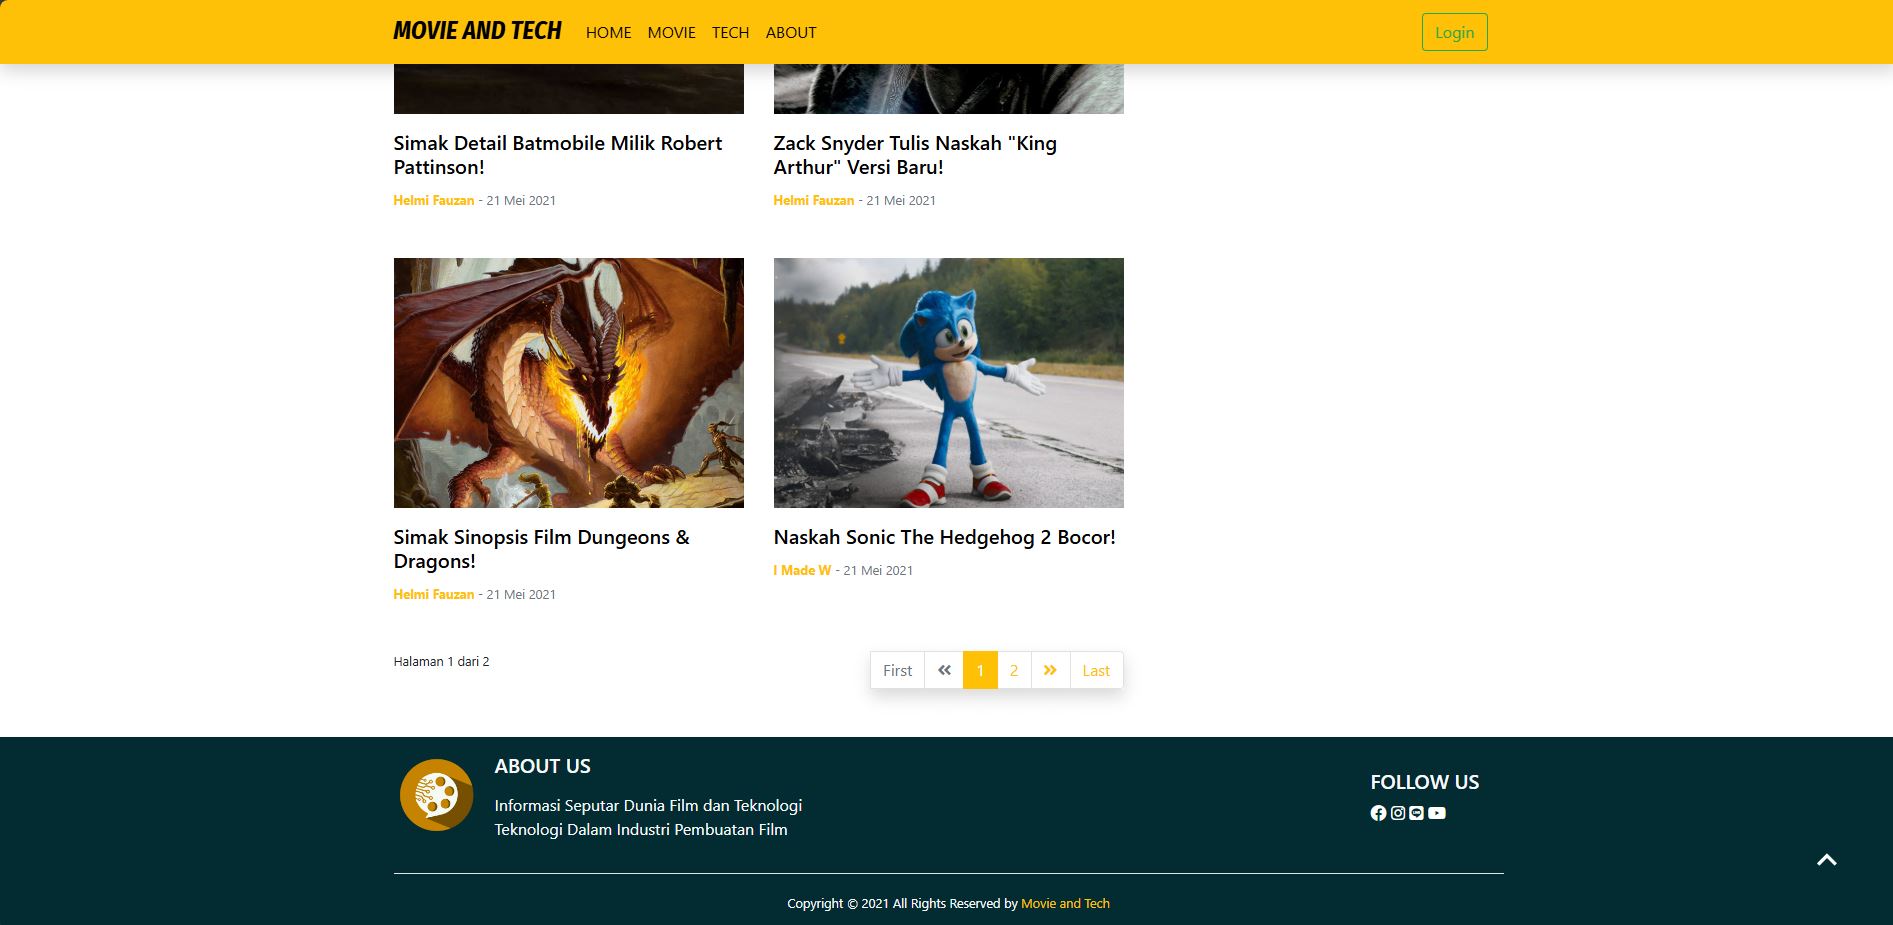Click the dragon thumbnail image

568,383
